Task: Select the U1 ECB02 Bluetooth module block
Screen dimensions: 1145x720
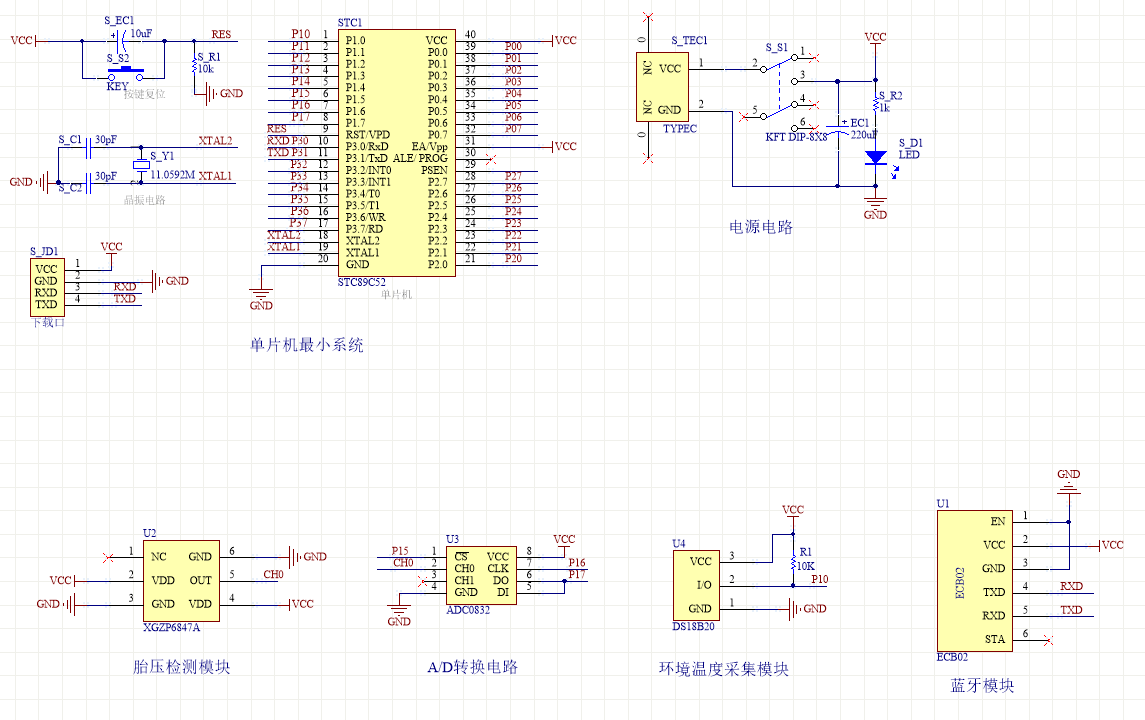Action: (975, 581)
